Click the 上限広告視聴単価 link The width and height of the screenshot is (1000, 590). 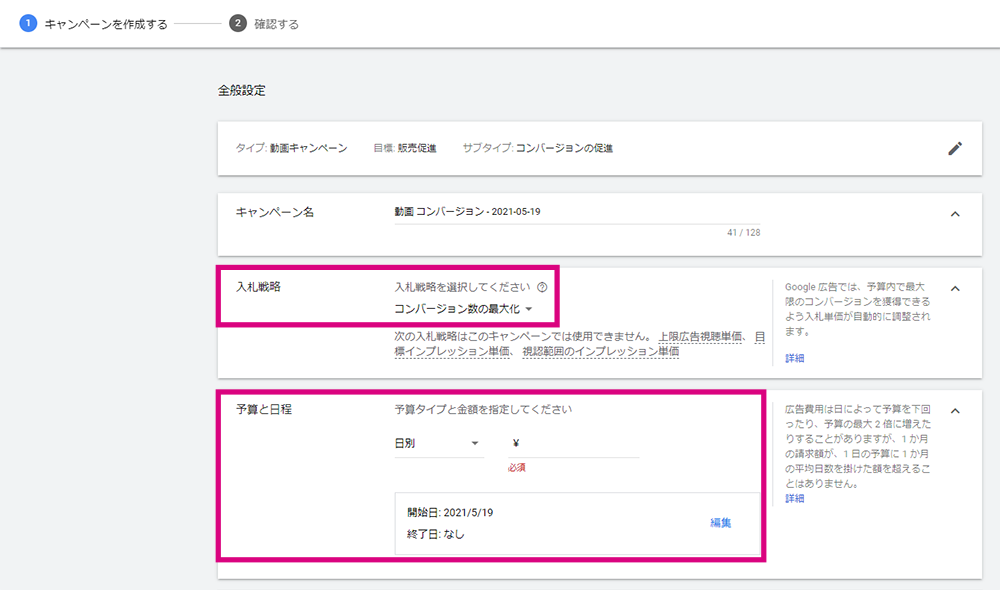point(700,337)
